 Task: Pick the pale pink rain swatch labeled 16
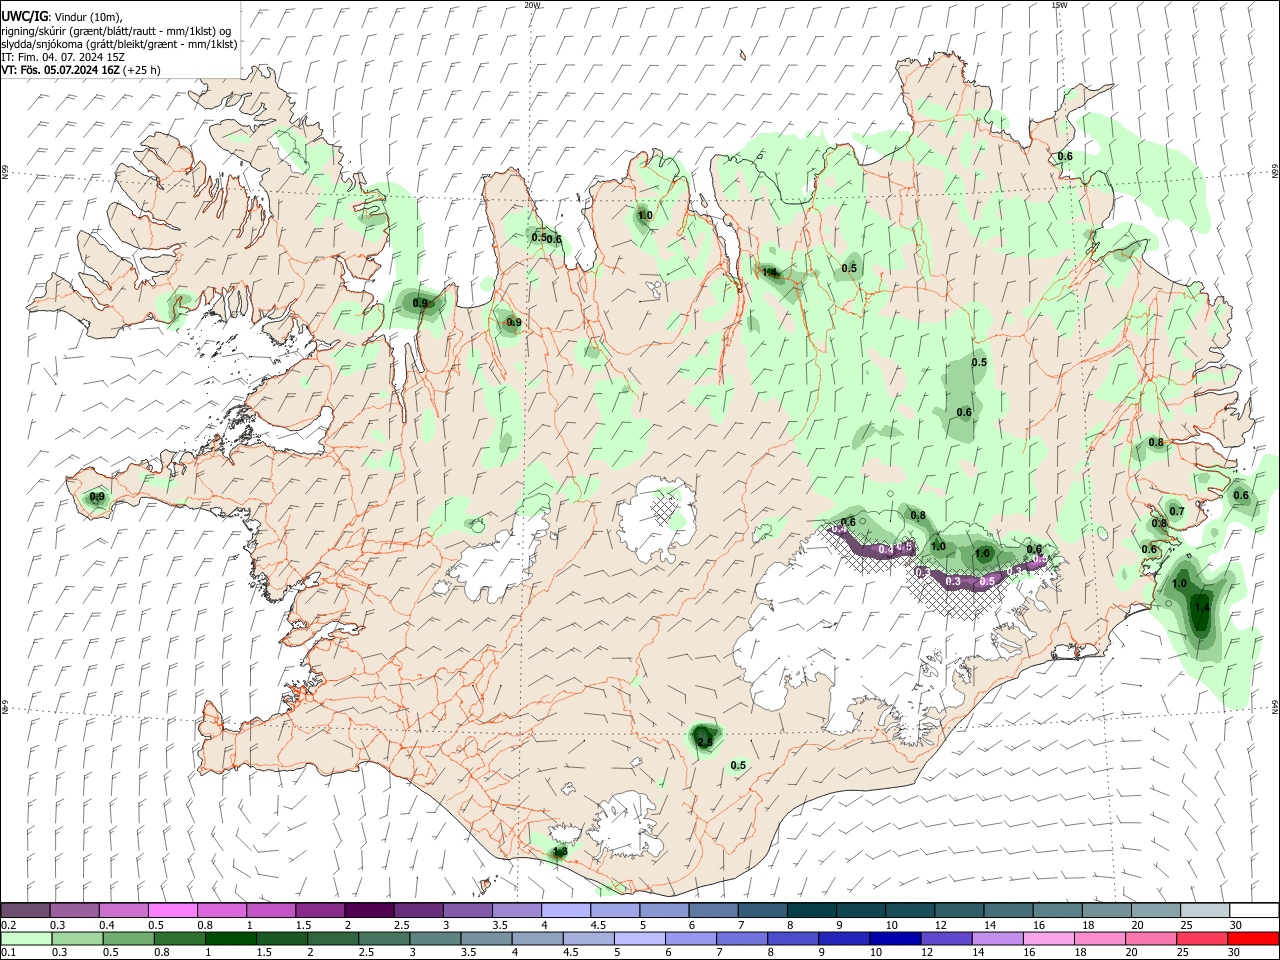pyautogui.click(x=1047, y=938)
